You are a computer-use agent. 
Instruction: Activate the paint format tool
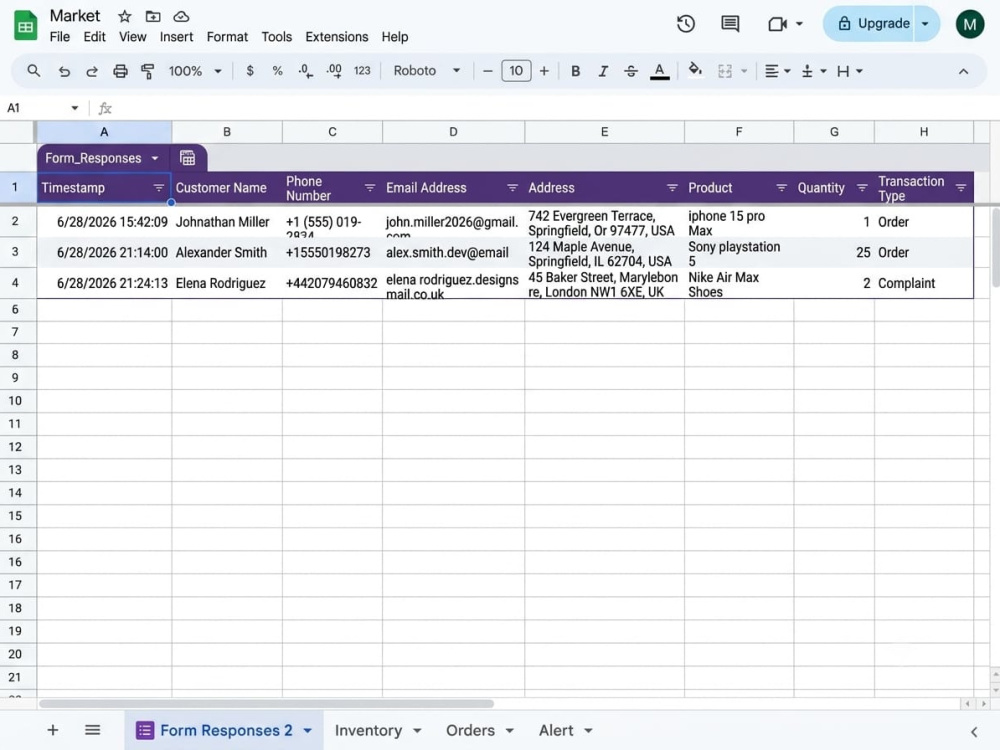click(148, 71)
